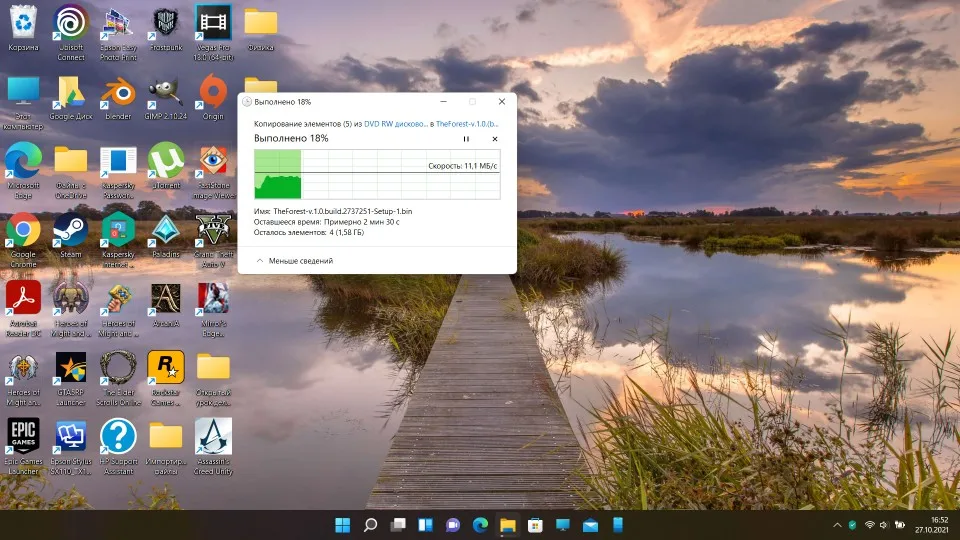Screen dimensions: 960x540
Task: Select the Импортир. файлы folder
Action: (x=166, y=447)
